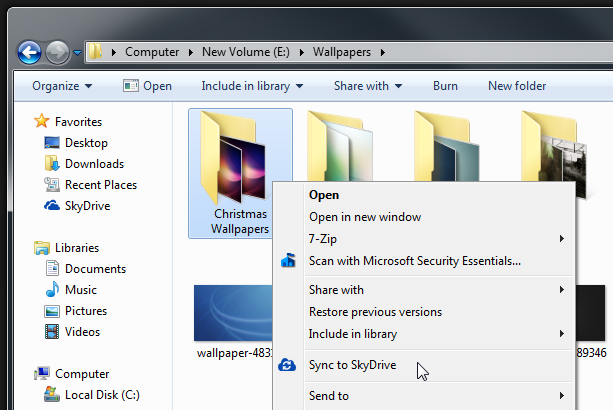Click the Burn toolbar button
The image size is (613, 410).
445,86
